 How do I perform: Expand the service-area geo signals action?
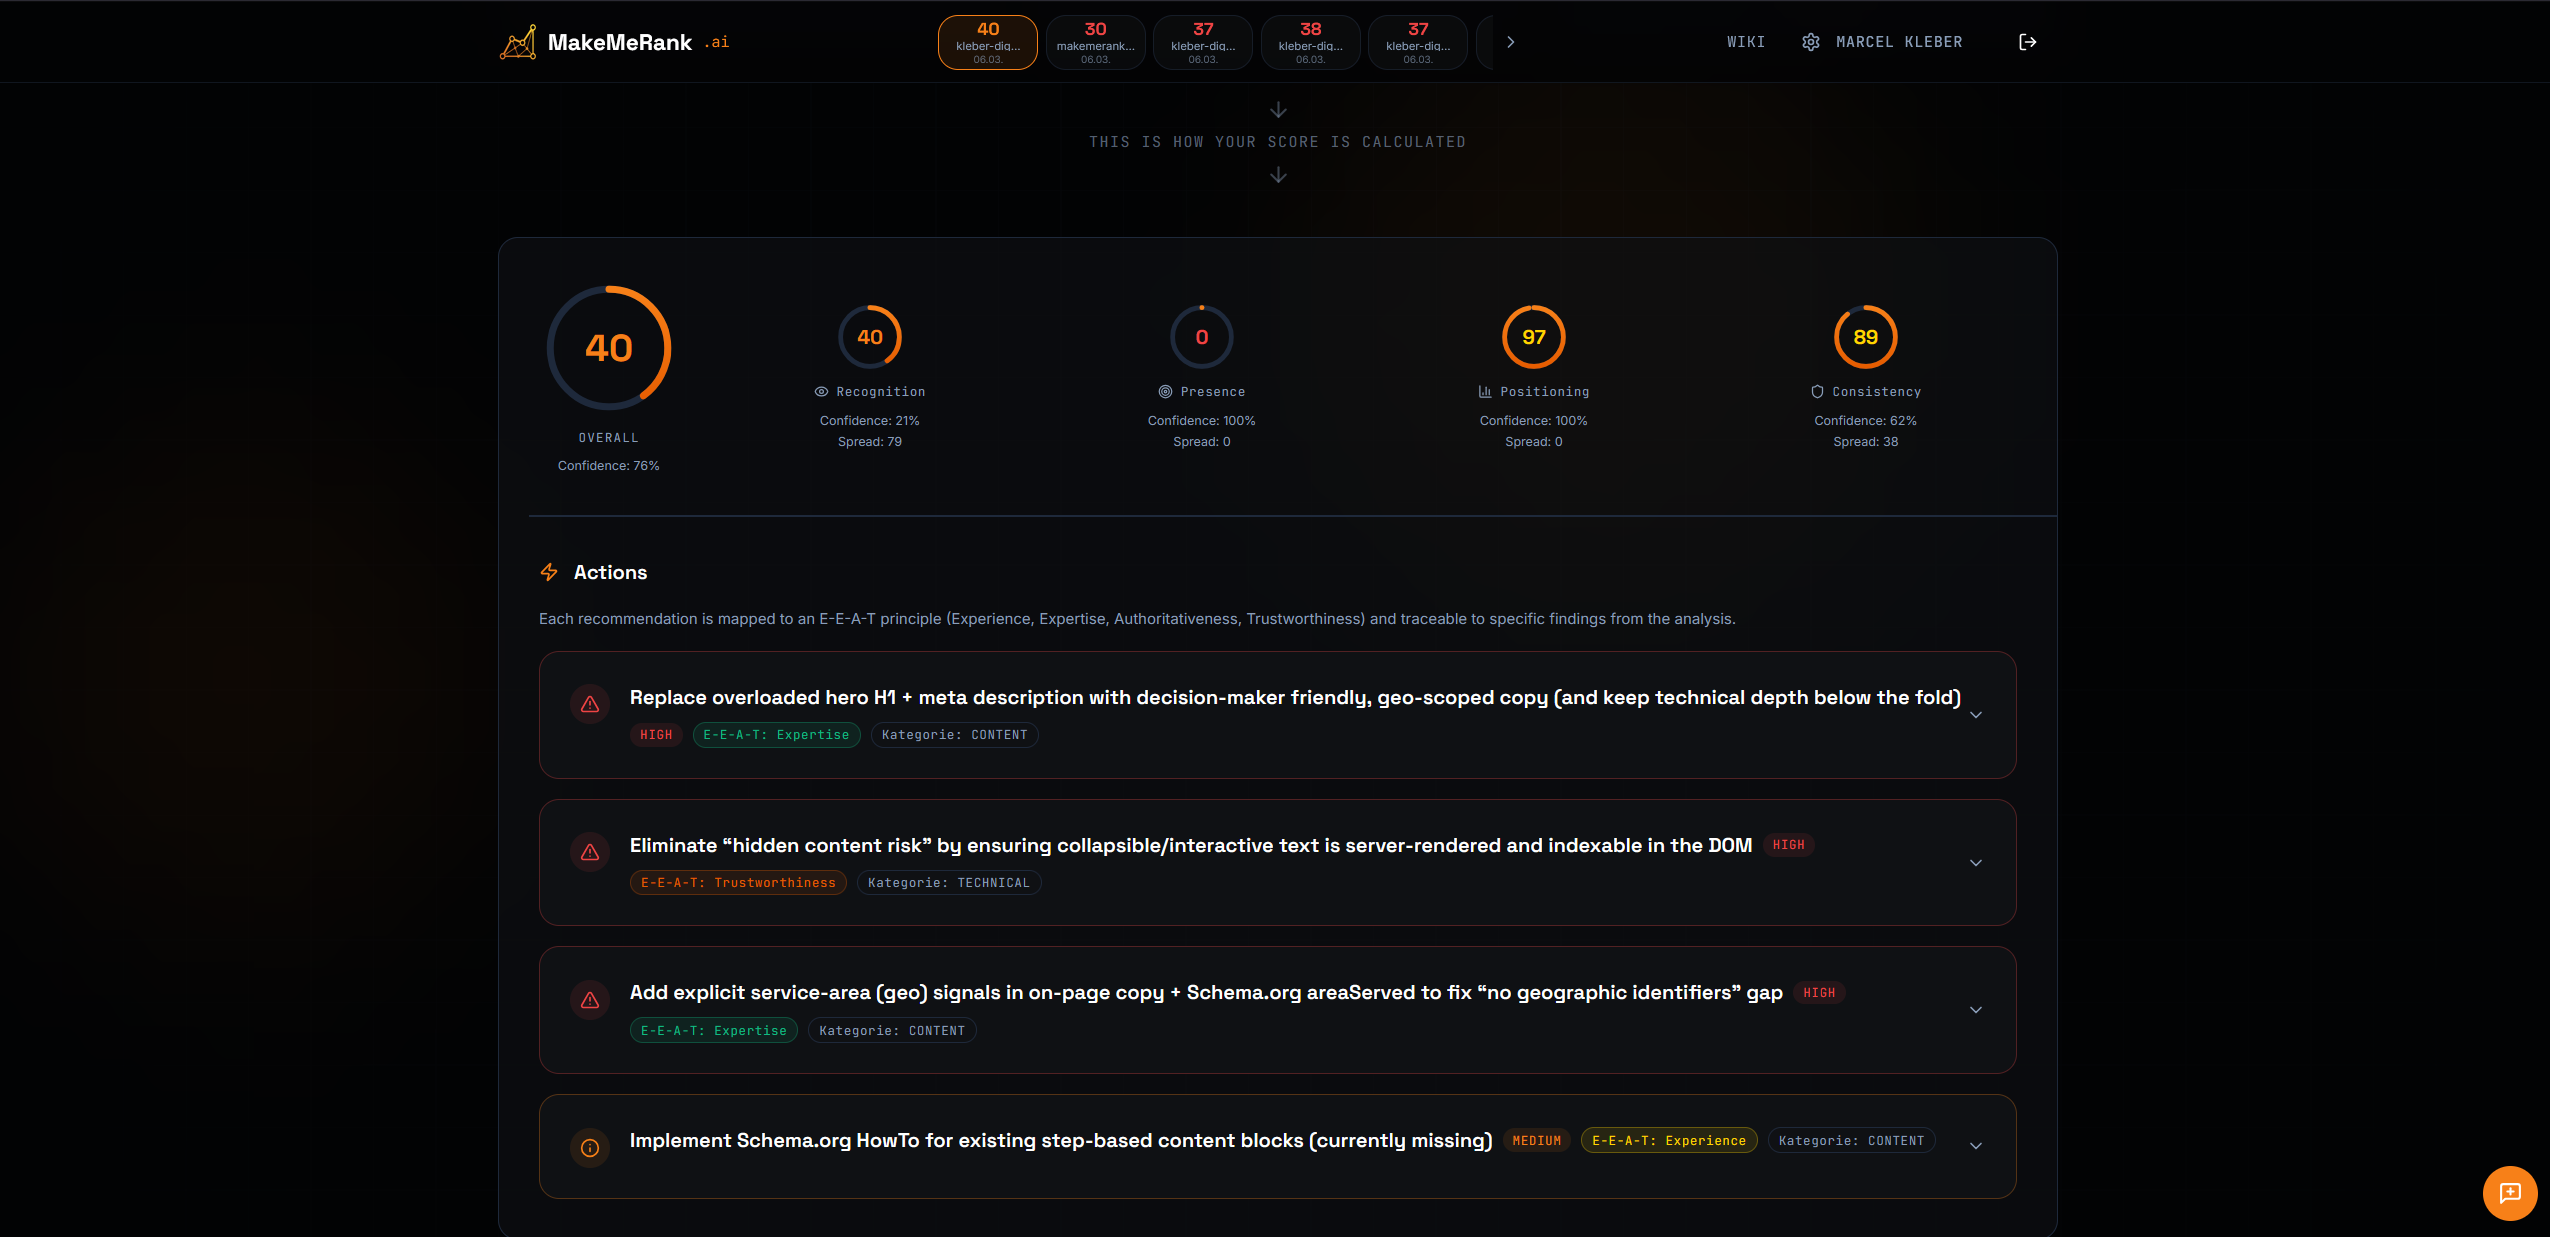coord(1975,1010)
